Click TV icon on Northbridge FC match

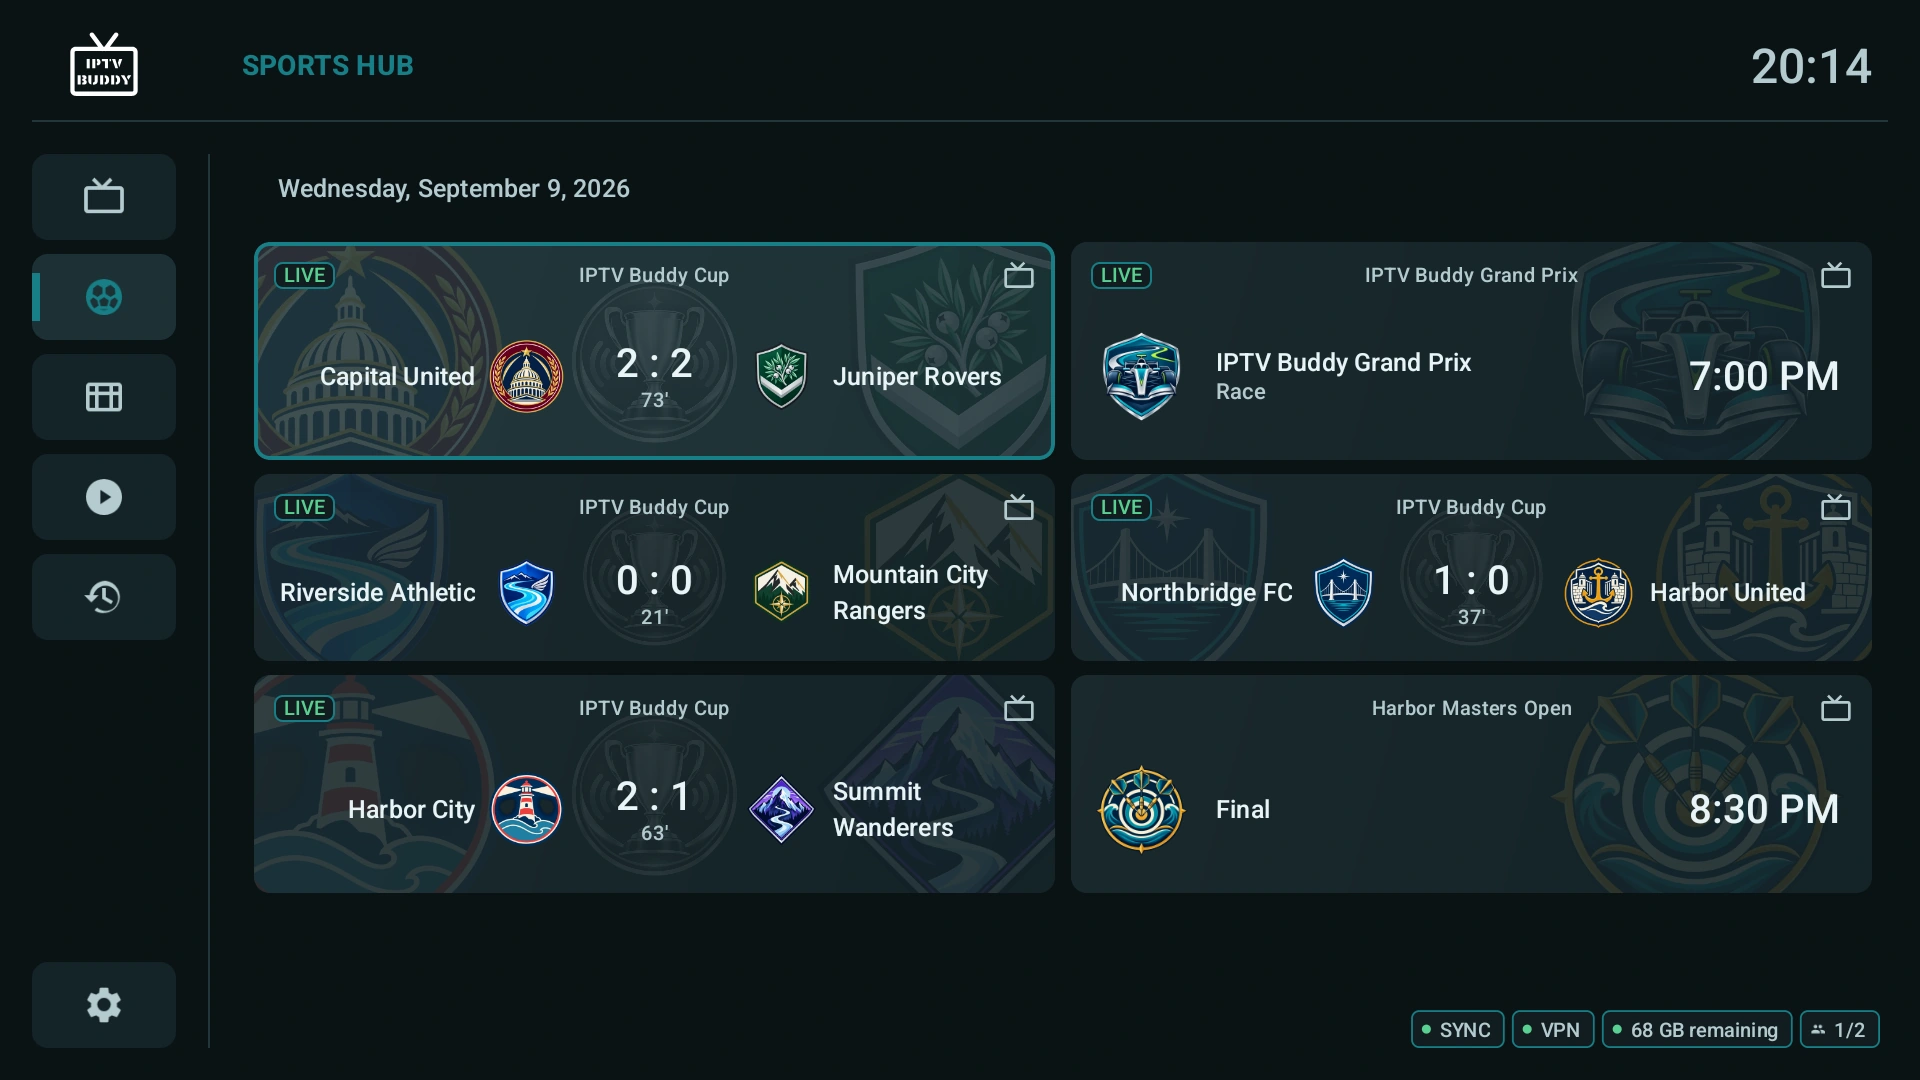(1836, 507)
